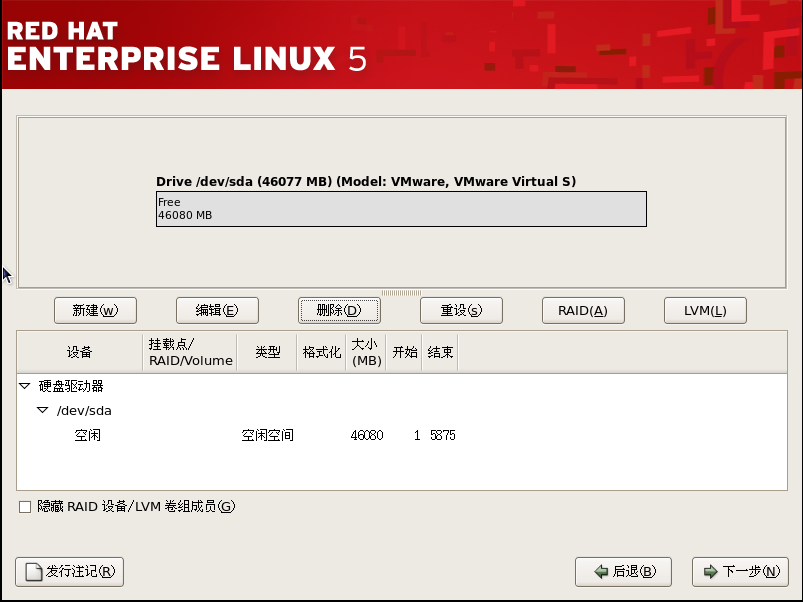Image resolution: width=803 pixels, height=602 pixels.
Task: Proceed with 下一步(N) button
Action: point(740,571)
